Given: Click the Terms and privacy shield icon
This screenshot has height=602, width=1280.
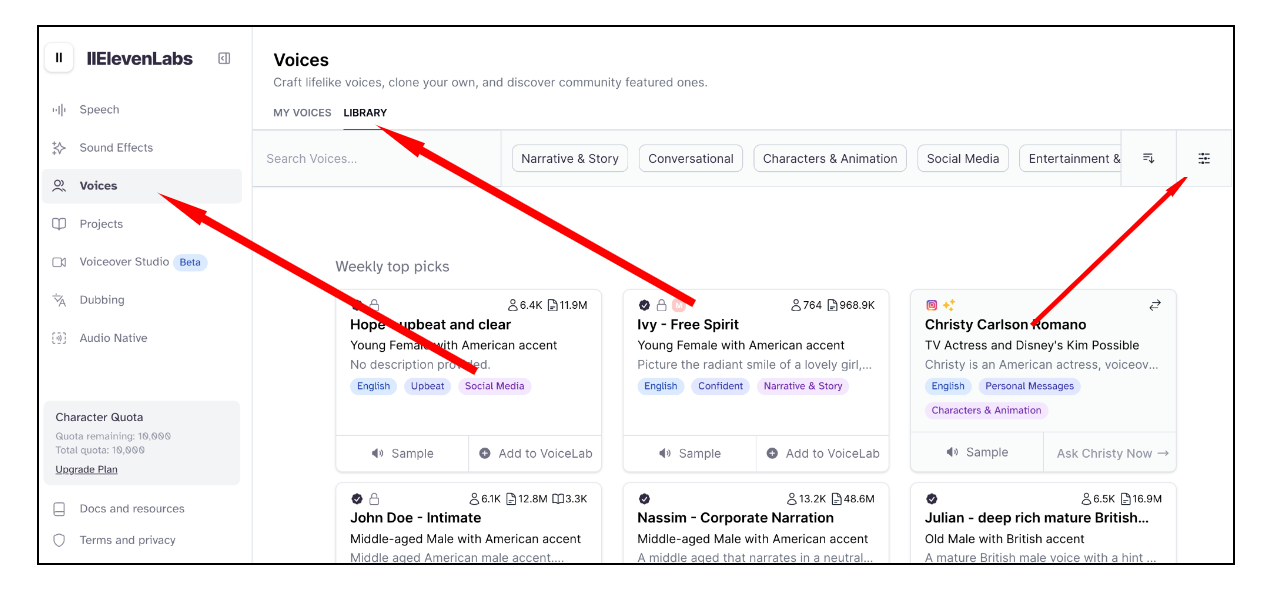Looking at the screenshot, I should [59, 540].
